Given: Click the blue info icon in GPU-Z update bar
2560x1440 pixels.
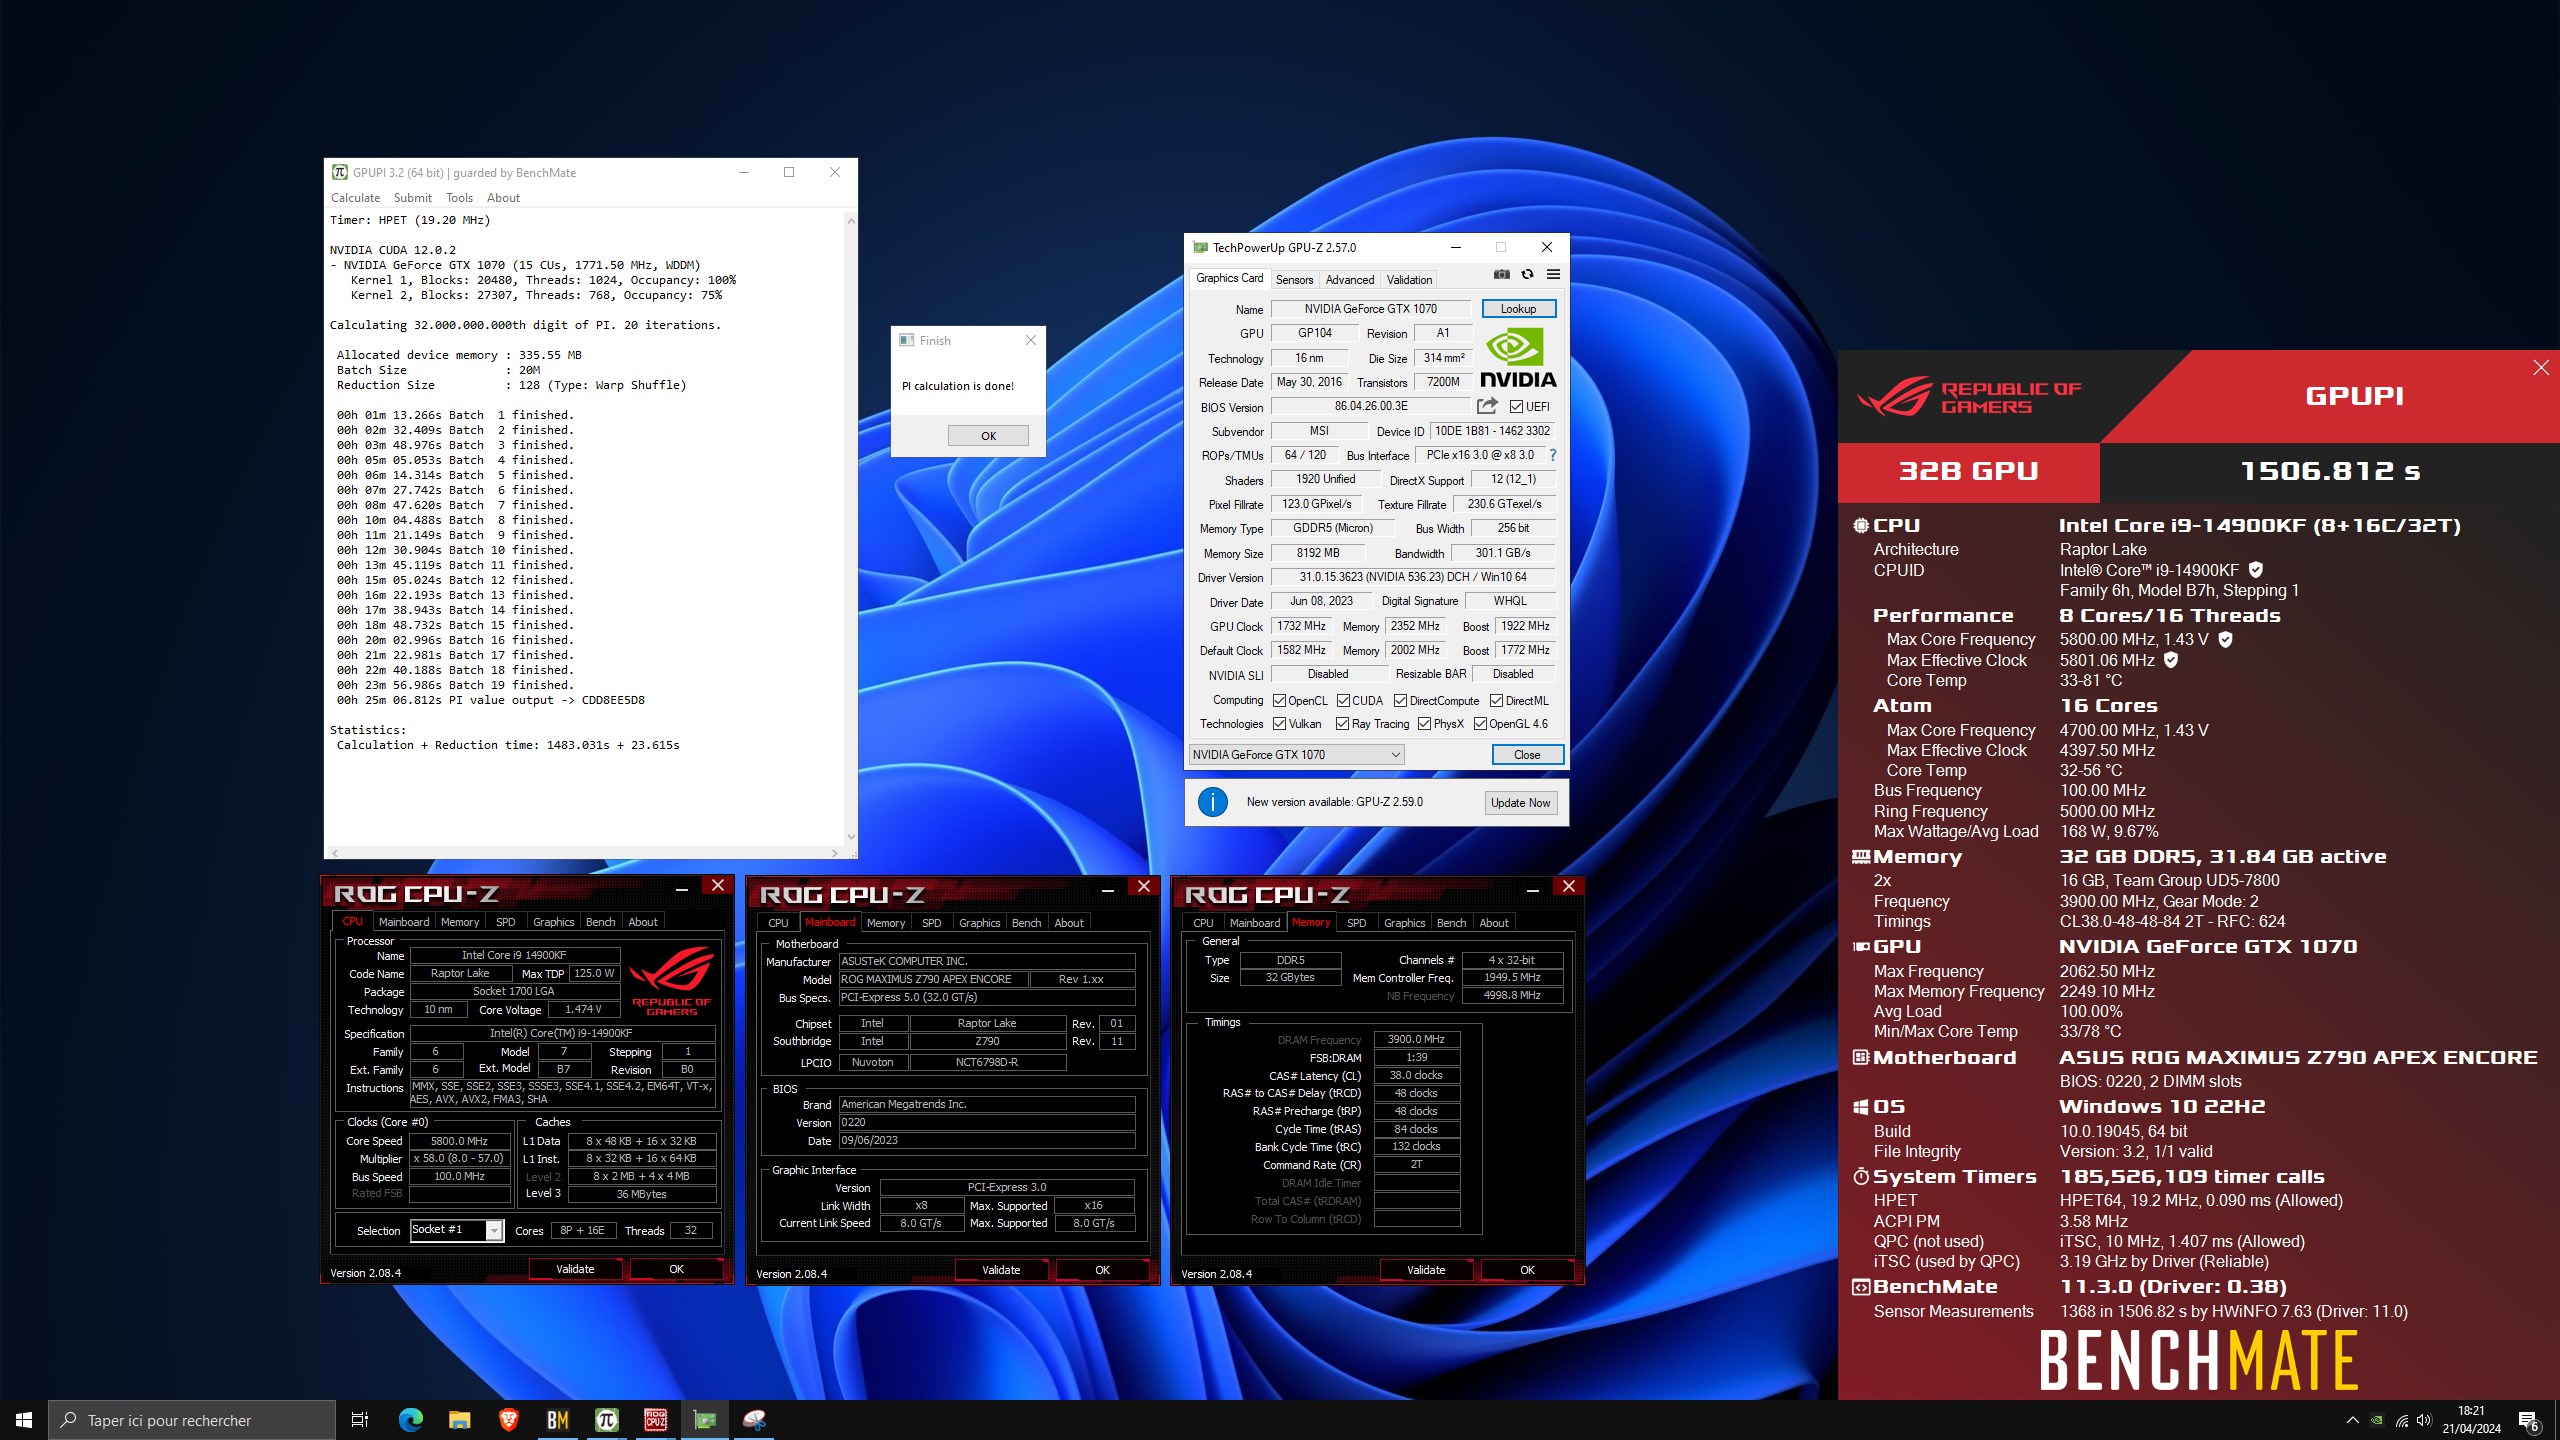Looking at the screenshot, I should point(1212,802).
